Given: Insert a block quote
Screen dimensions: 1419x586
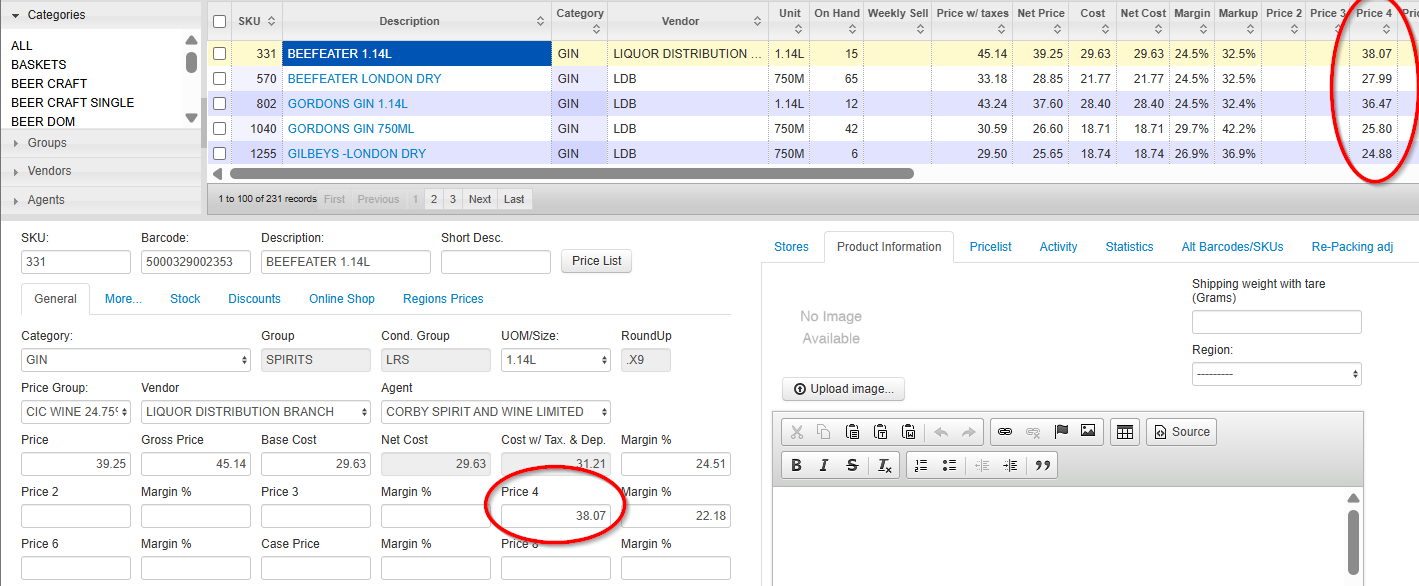Looking at the screenshot, I should (1043, 465).
